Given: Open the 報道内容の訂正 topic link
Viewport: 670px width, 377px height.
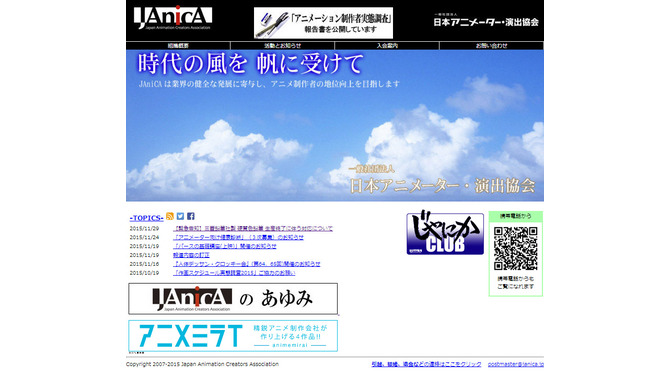Looking at the screenshot, I should click(x=191, y=255).
